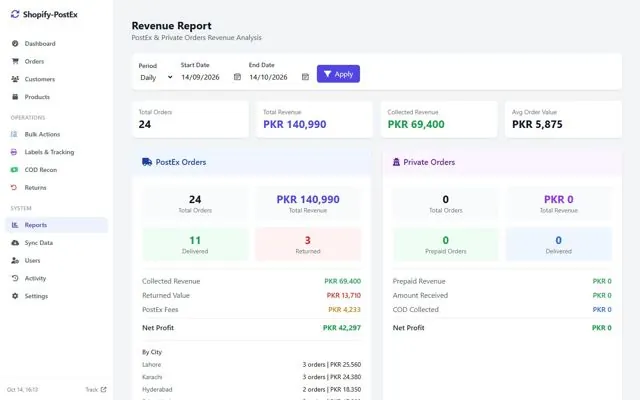This screenshot has width=640, height=400.
Task: Apply the date filter
Action: pos(338,74)
